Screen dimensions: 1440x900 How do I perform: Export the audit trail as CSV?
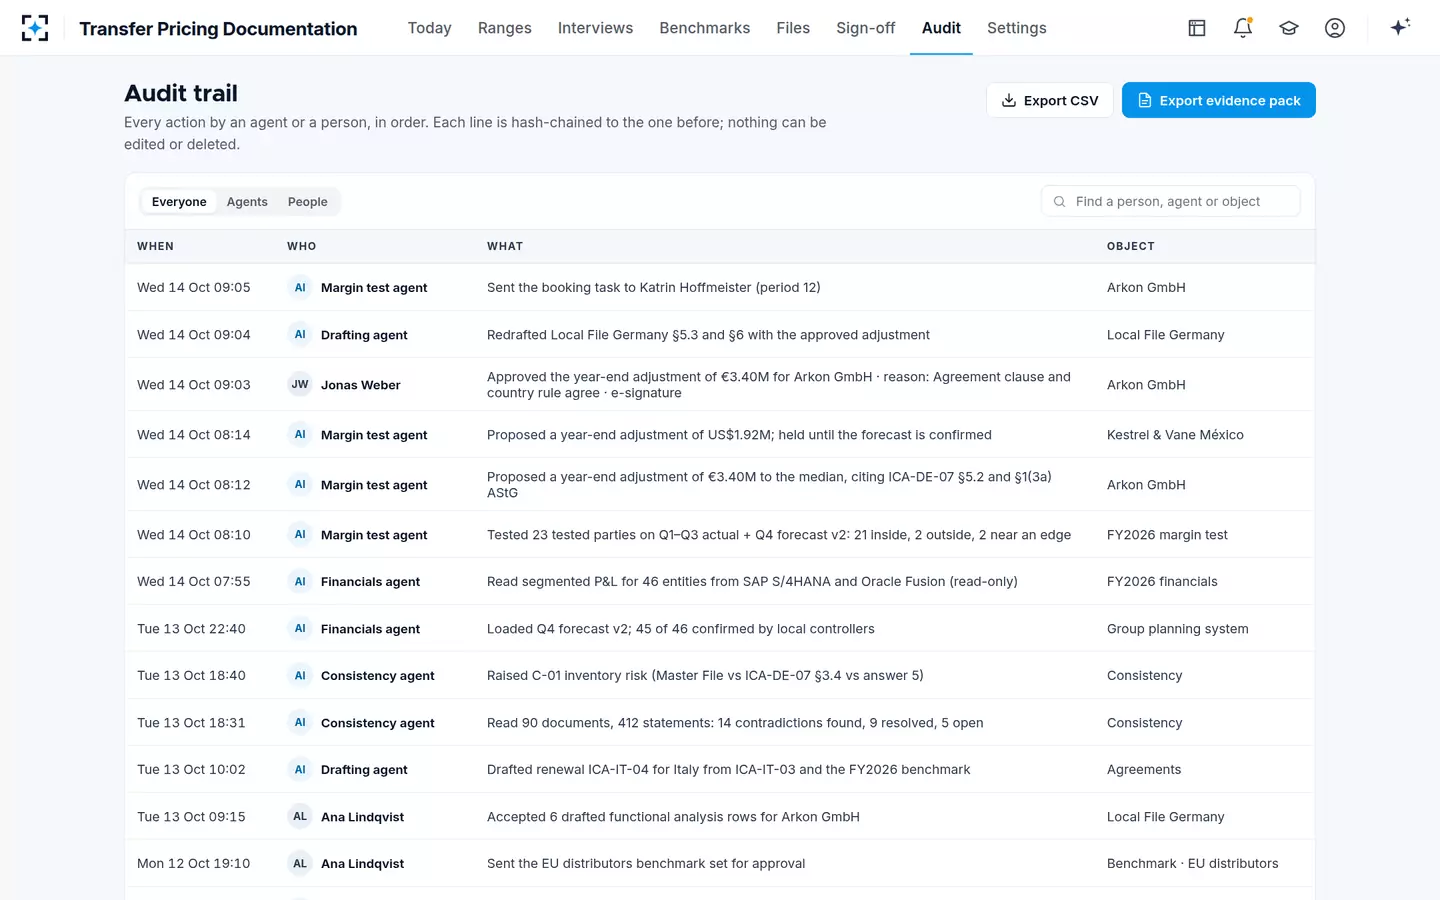(1050, 100)
